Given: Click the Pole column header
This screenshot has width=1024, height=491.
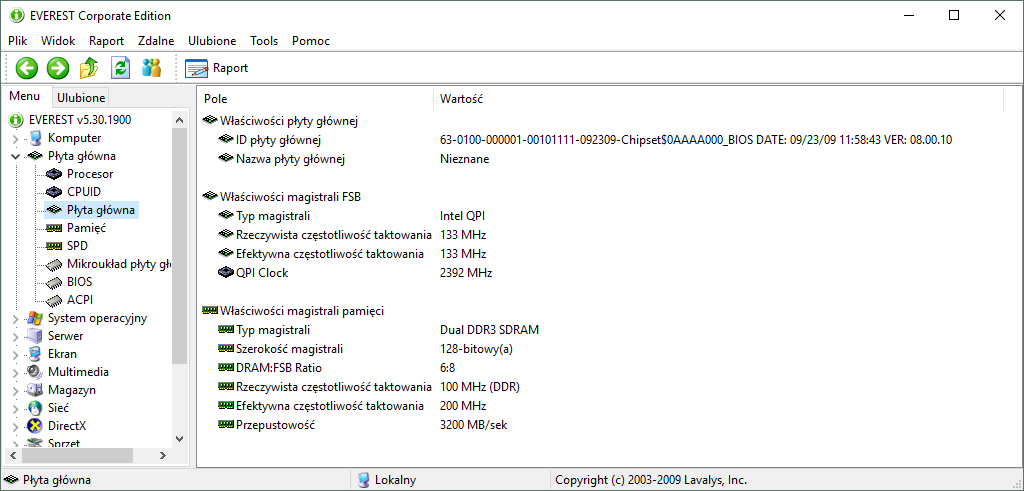Looking at the screenshot, I should click(x=216, y=99).
